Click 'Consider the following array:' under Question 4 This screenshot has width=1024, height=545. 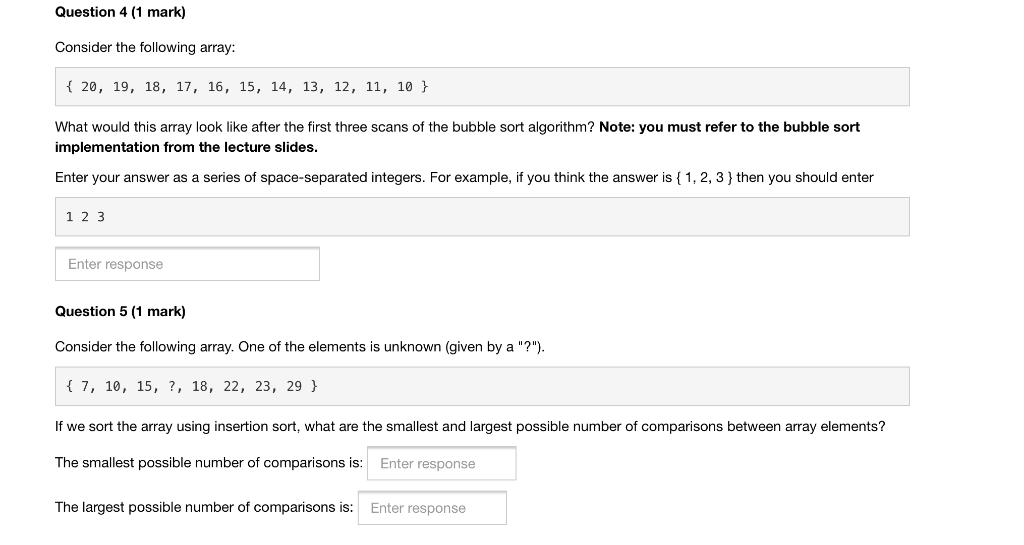(145, 48)
